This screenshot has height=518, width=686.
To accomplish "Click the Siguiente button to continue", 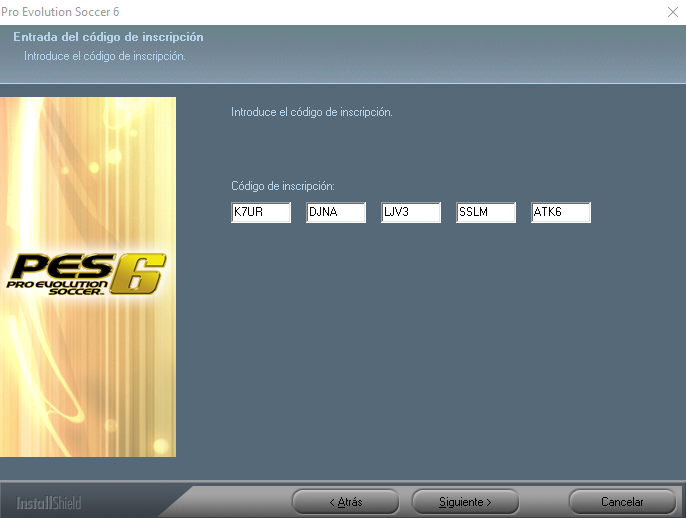I will [465, 501].
